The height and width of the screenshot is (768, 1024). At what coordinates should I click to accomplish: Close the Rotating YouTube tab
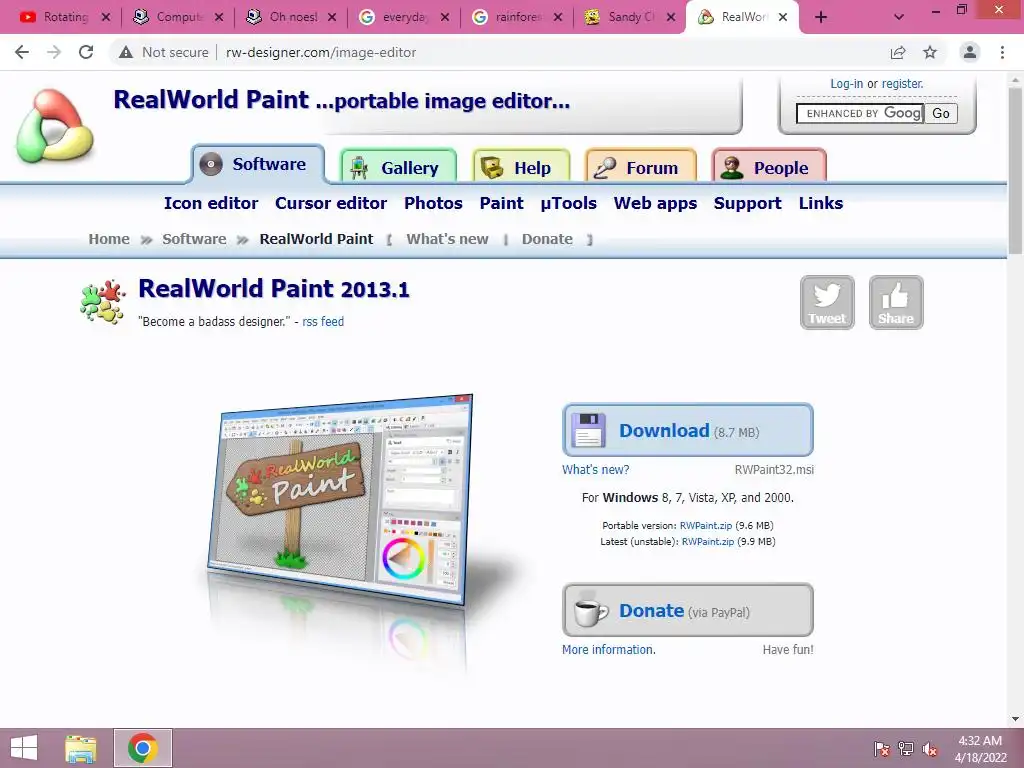[x=106, y=18]
